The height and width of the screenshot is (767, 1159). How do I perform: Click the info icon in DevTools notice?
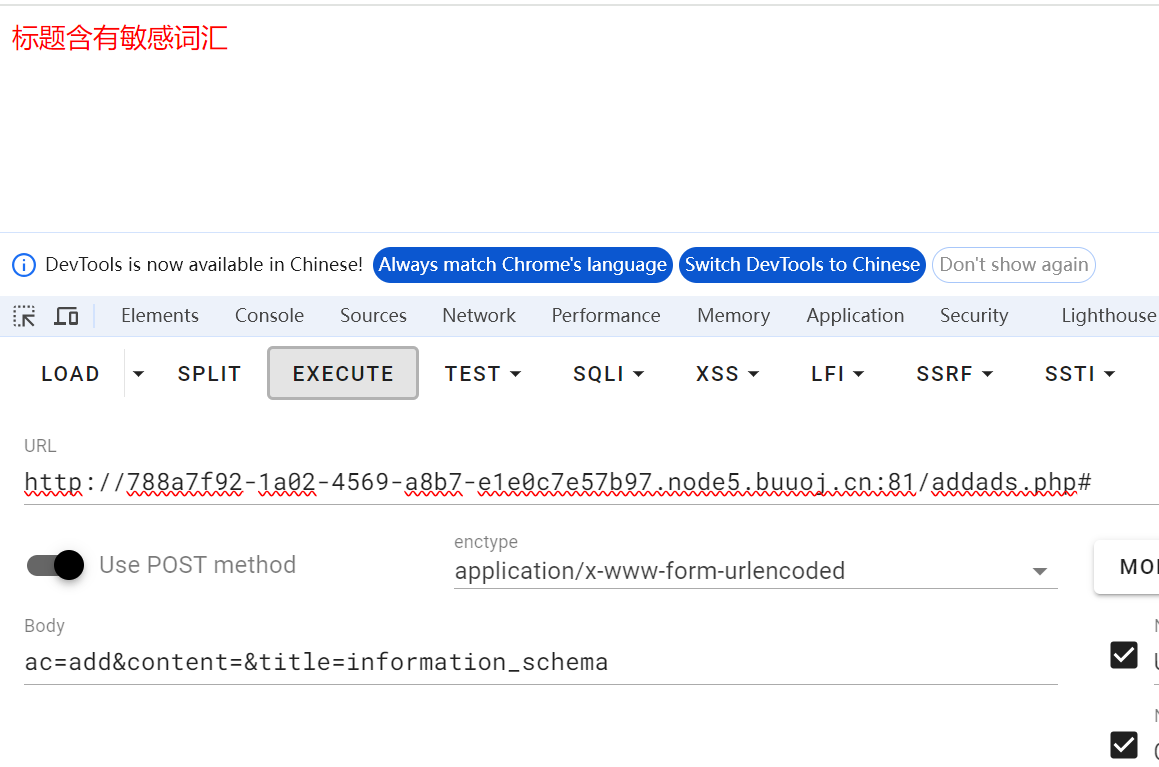[x=24, y=265]
